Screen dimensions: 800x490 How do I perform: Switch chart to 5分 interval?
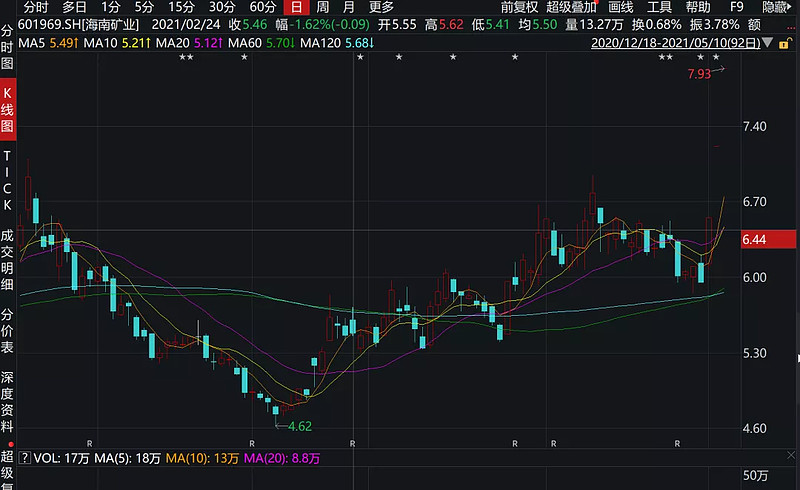(144, 7)
